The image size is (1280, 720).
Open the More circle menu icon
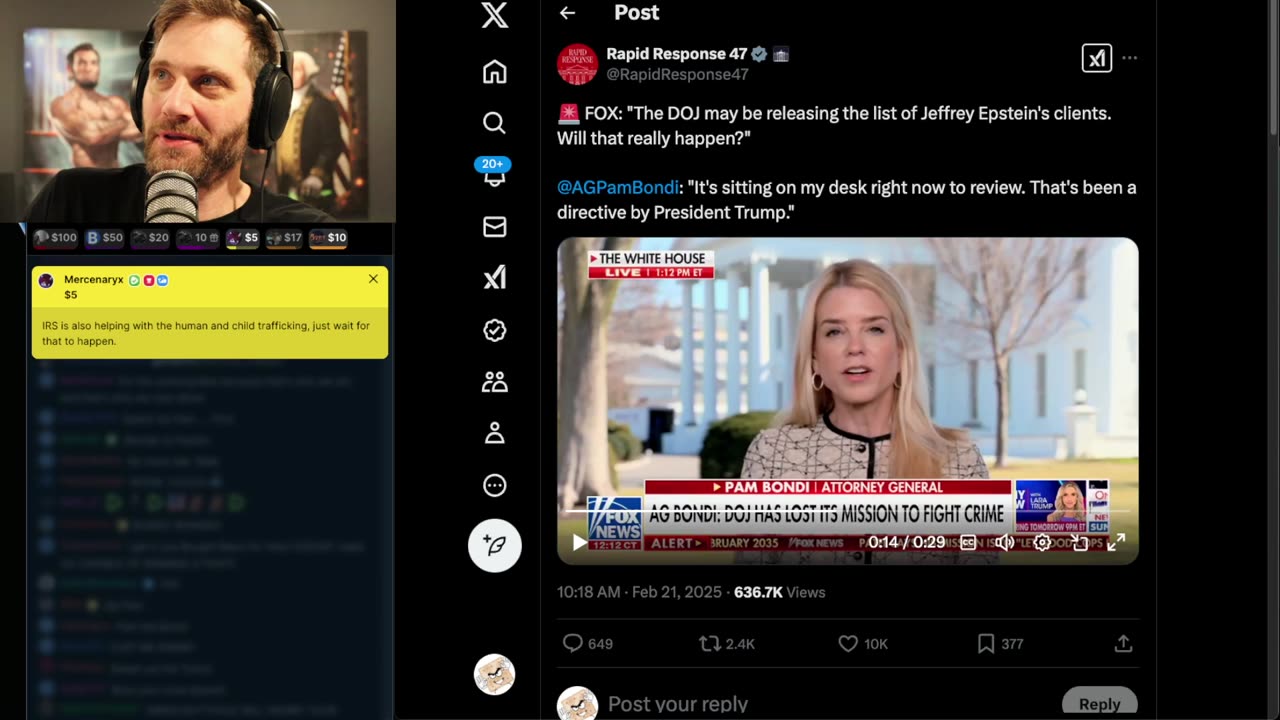[x=494, y=485]
